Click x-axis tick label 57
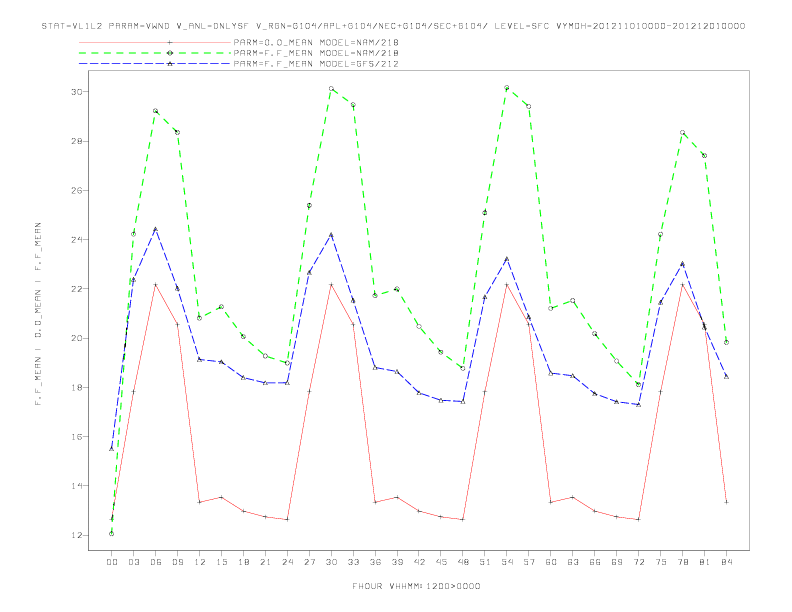 [x=529, y=562]
